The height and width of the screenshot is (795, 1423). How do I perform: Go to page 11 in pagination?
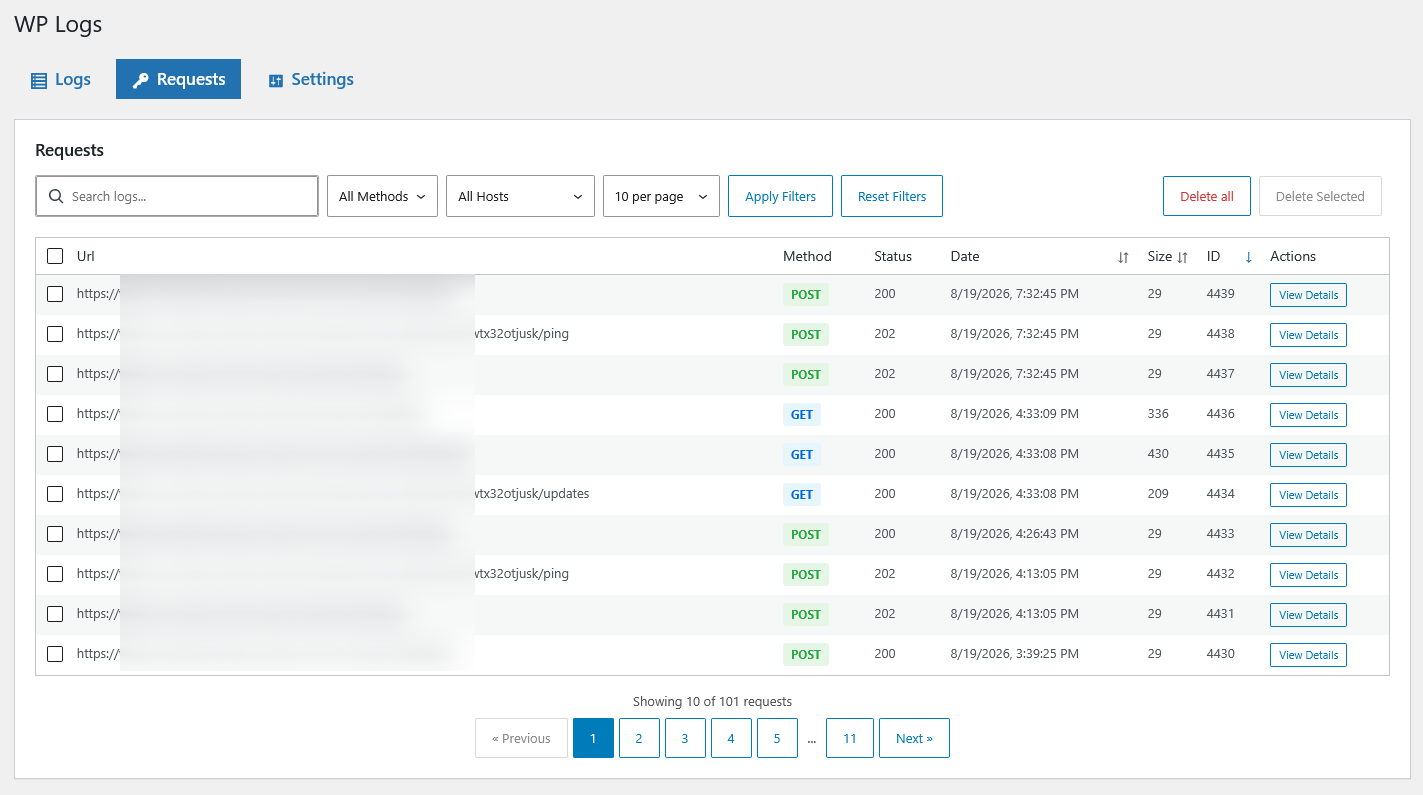point(849,738)
